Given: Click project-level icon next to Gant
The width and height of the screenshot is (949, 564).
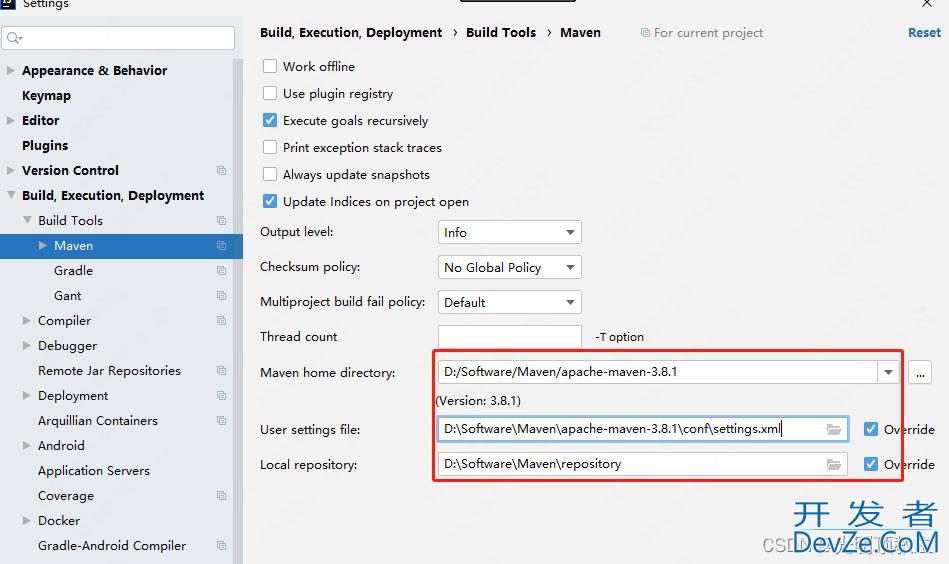Looking at the screenshot, I should [222, 296].
